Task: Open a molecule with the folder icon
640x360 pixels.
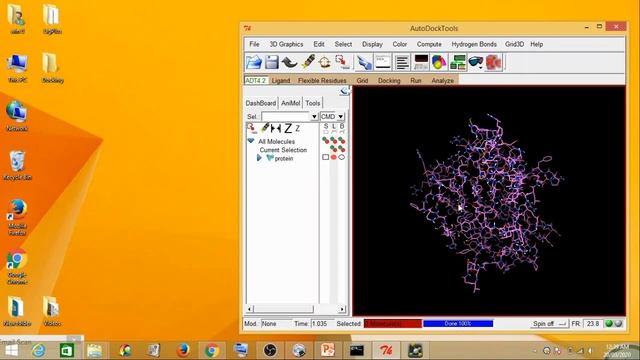Action: tap(254, 62)
